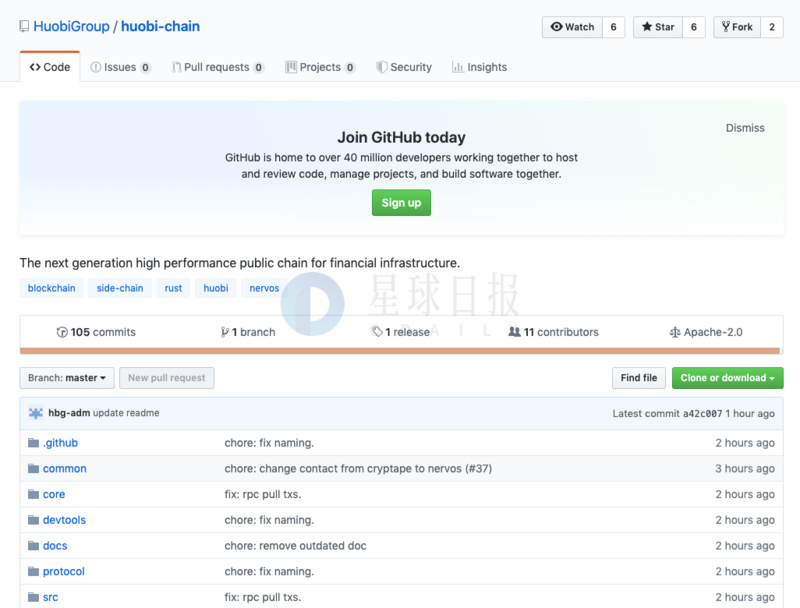Viewport: 800px width, 608px height.
Task: Open the Projects tab
Action: coord(320,67)
